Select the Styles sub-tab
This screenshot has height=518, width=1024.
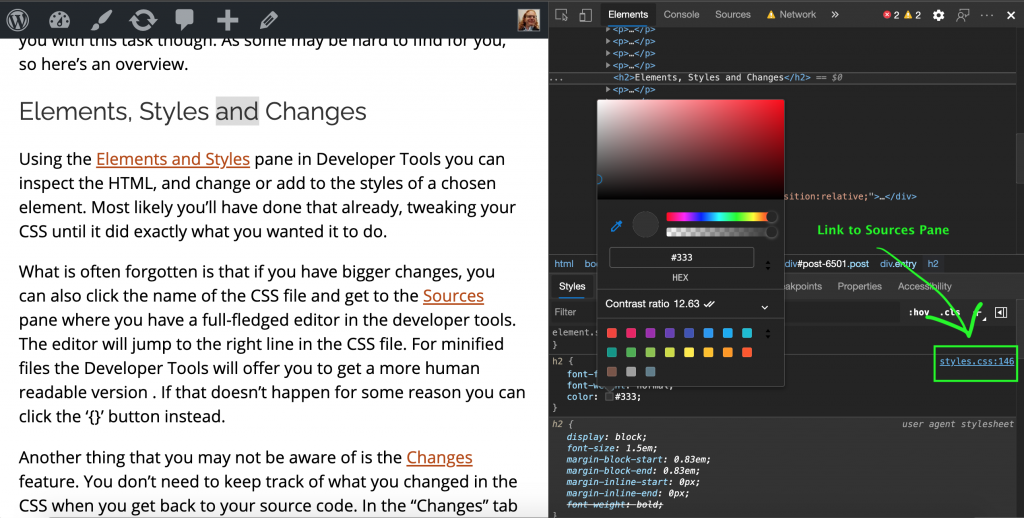click(x=572, y=286)
